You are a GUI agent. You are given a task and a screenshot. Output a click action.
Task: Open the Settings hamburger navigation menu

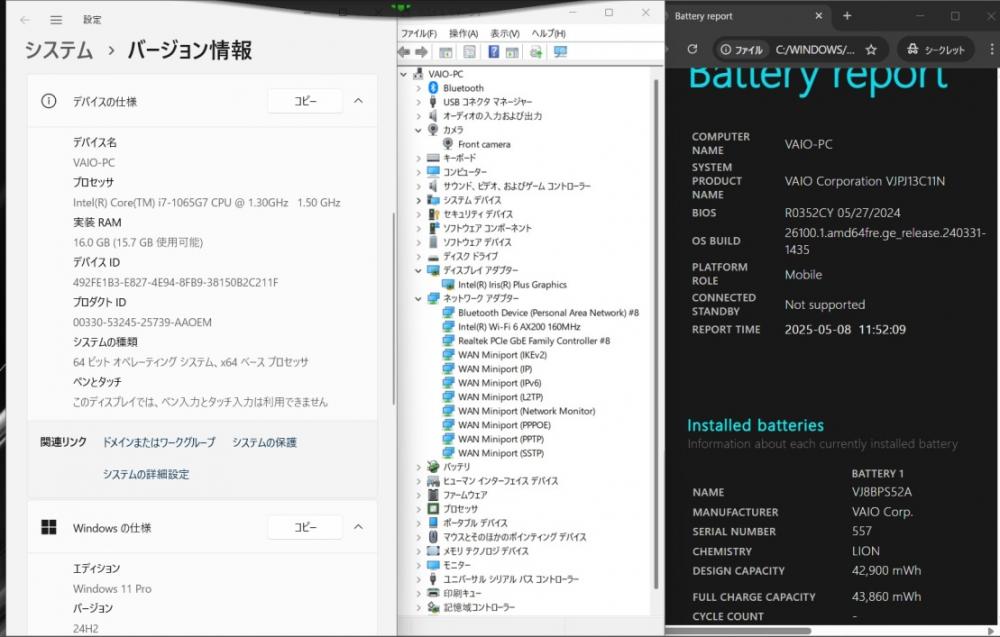click(x=56, y=20)
